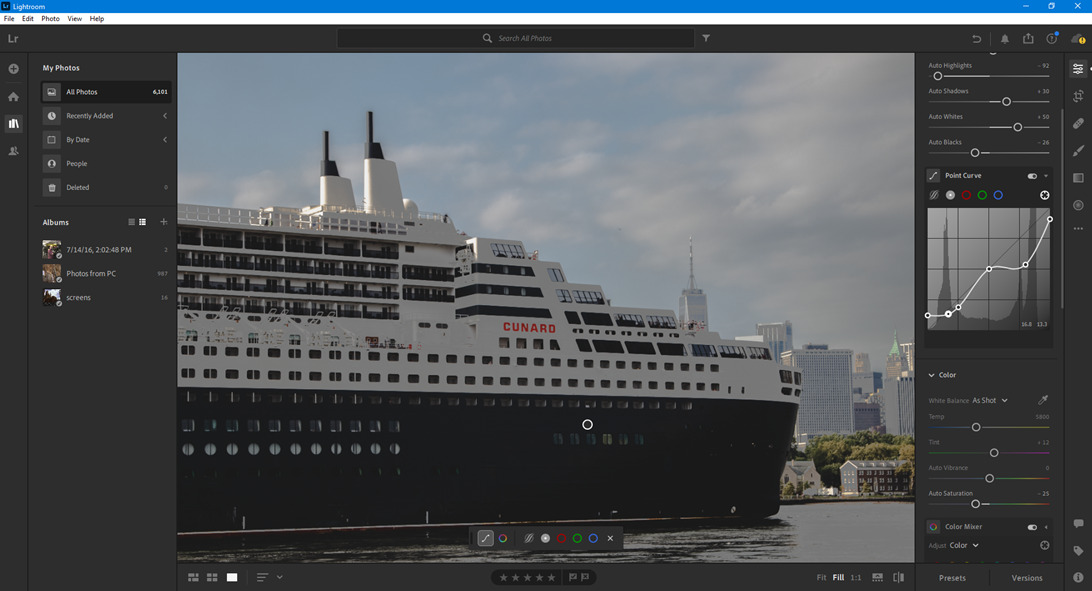Click the Color Mixer target adjustment icon

pyautogui.click(x=1045, y=546)
